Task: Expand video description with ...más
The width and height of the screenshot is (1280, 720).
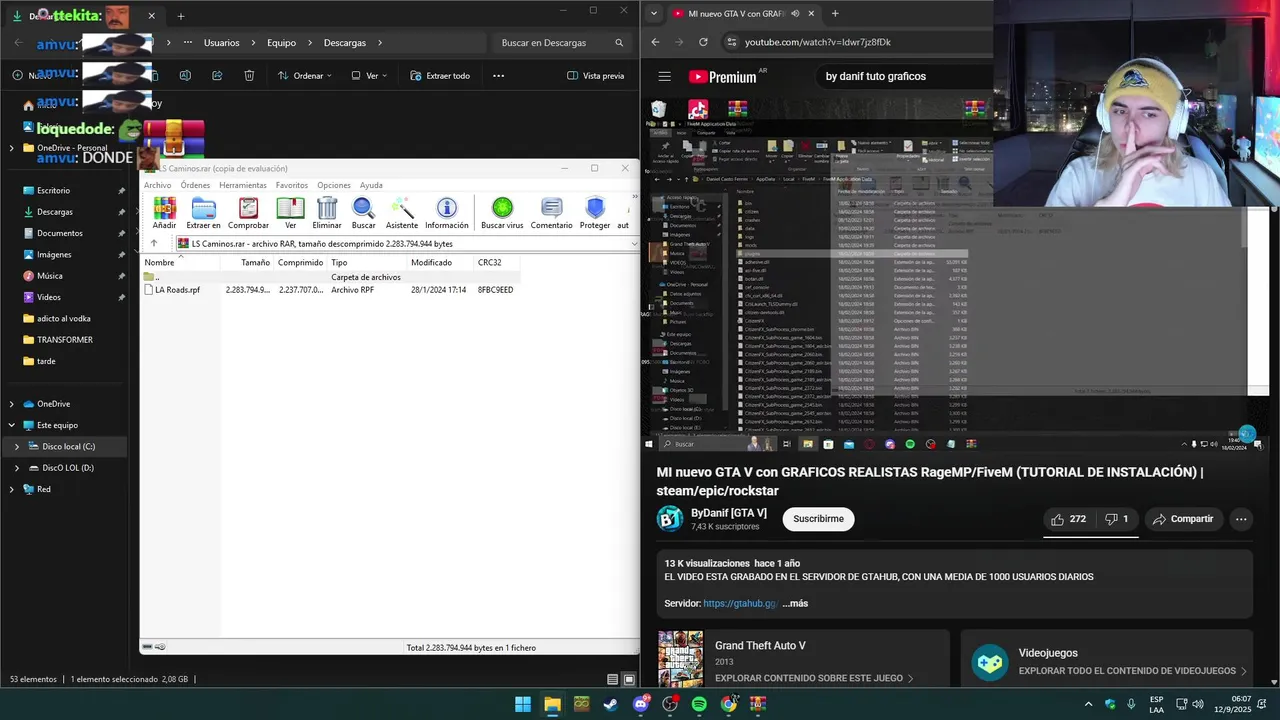Action: pyautogui.click(x=795, y=603)
